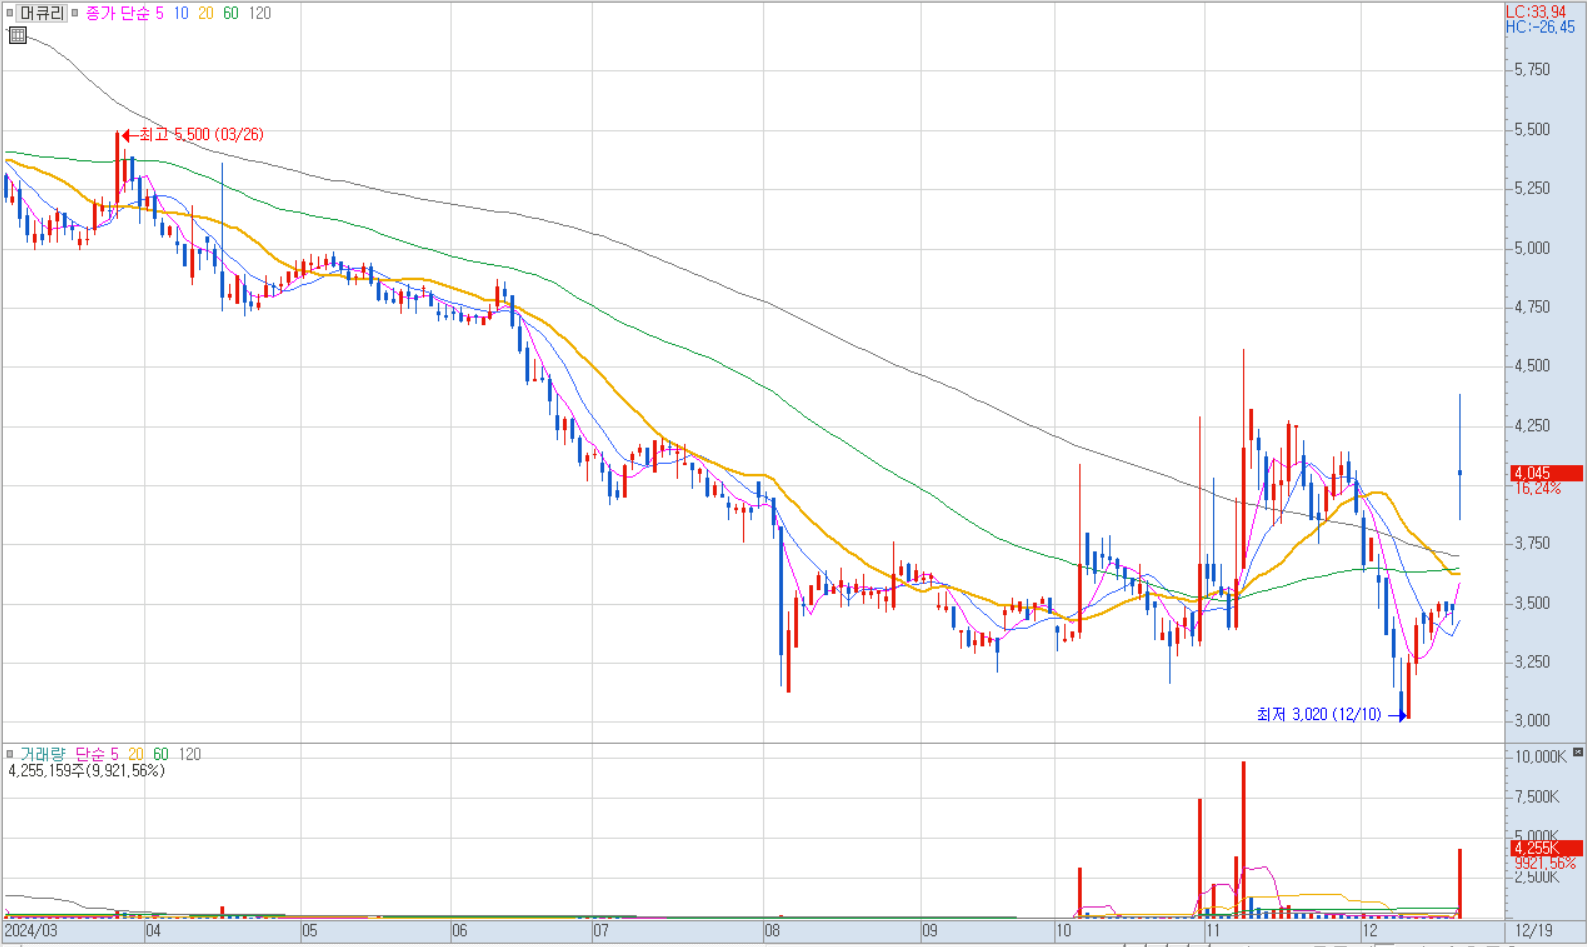Click the LC:33.94 indicator text
This screenshot has height=947, width=1587.
pyautogui.click(x=1536, y=12)
